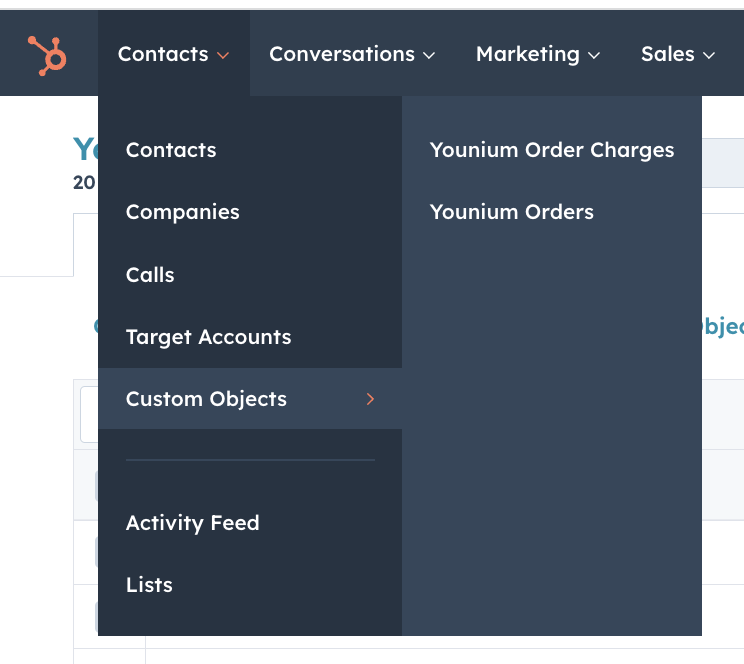
Task: Open the Sales navigation menu
Action: [678, 54]
